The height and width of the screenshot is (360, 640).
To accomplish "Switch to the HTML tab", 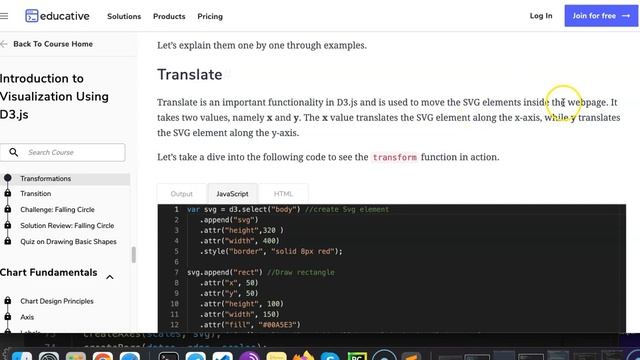I will [283, 194].
